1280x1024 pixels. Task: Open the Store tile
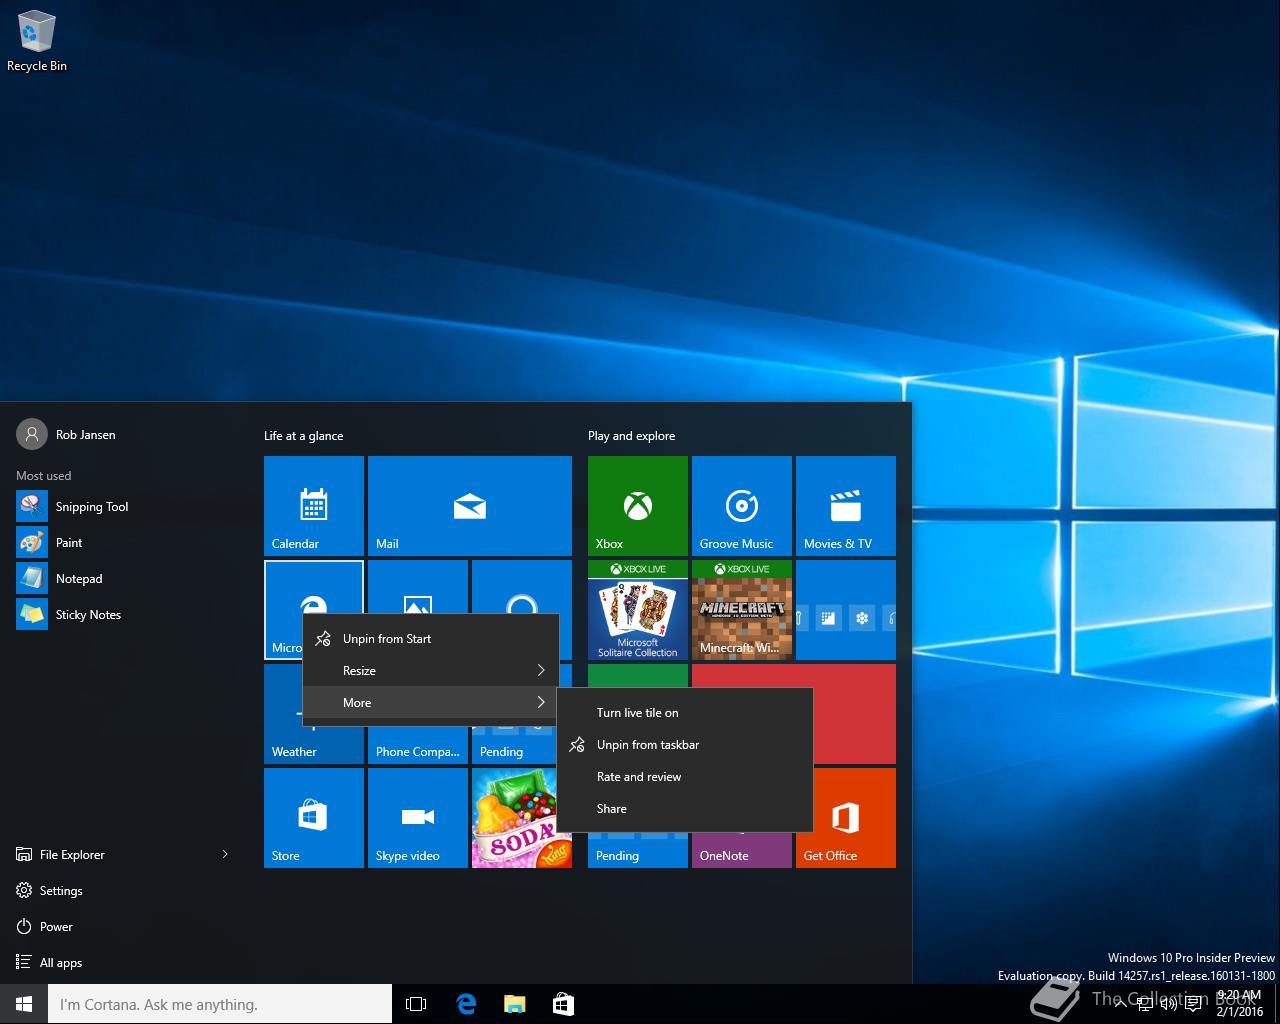pyautogui.click(x=314, y=818)
